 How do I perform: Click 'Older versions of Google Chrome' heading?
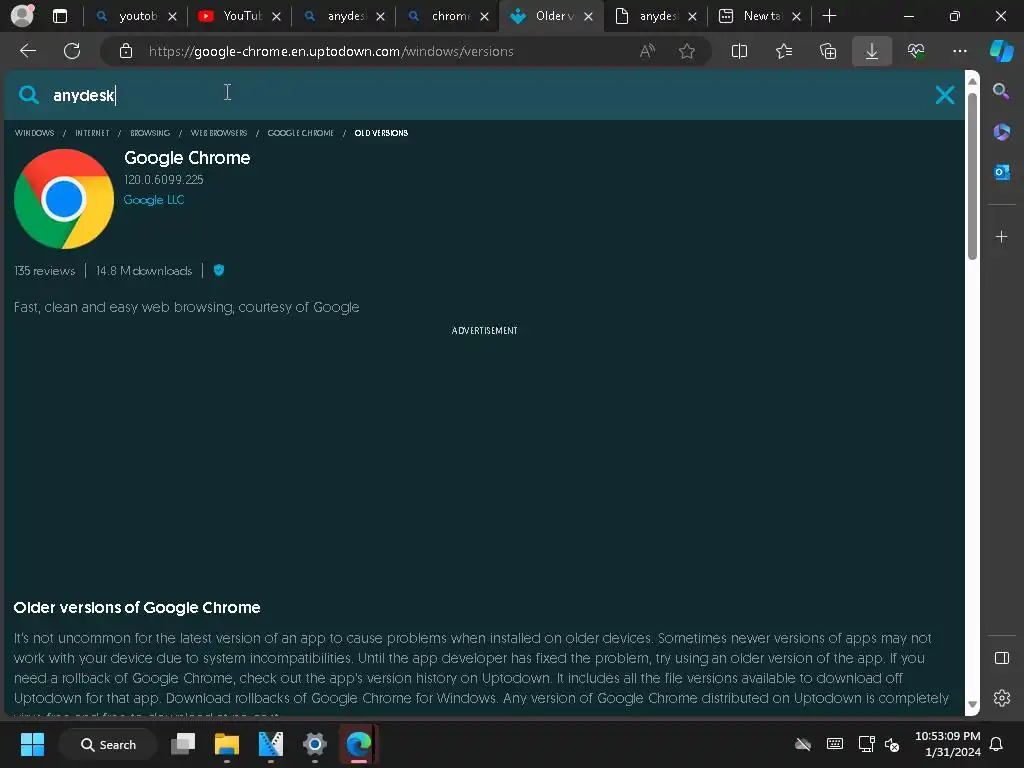137,607
